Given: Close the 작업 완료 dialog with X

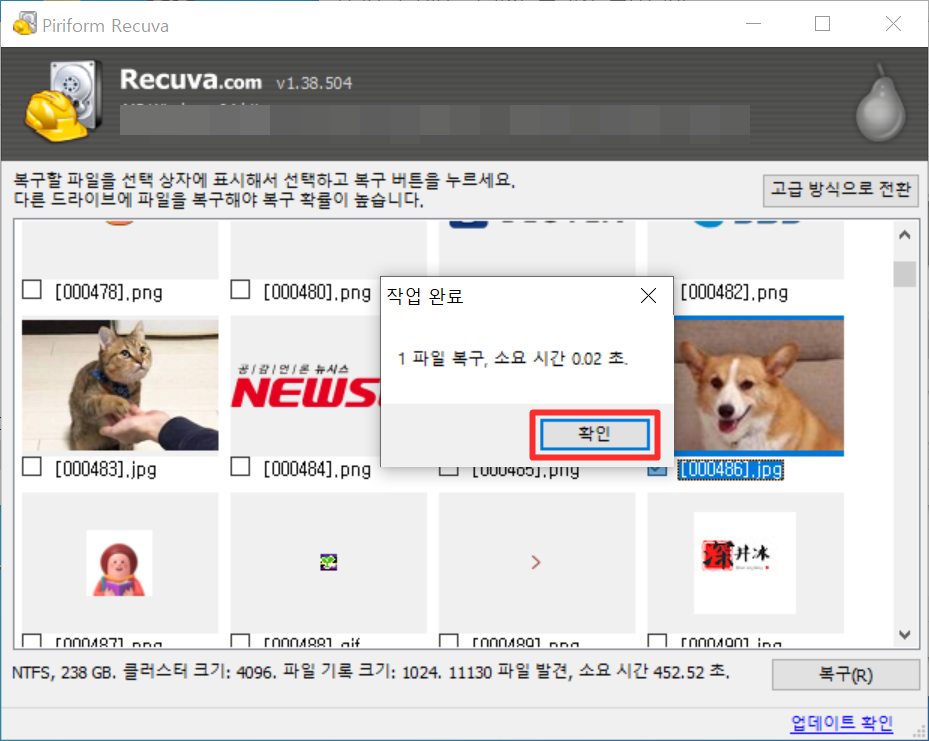Looking at the screenshot, I should coord(648,295).
